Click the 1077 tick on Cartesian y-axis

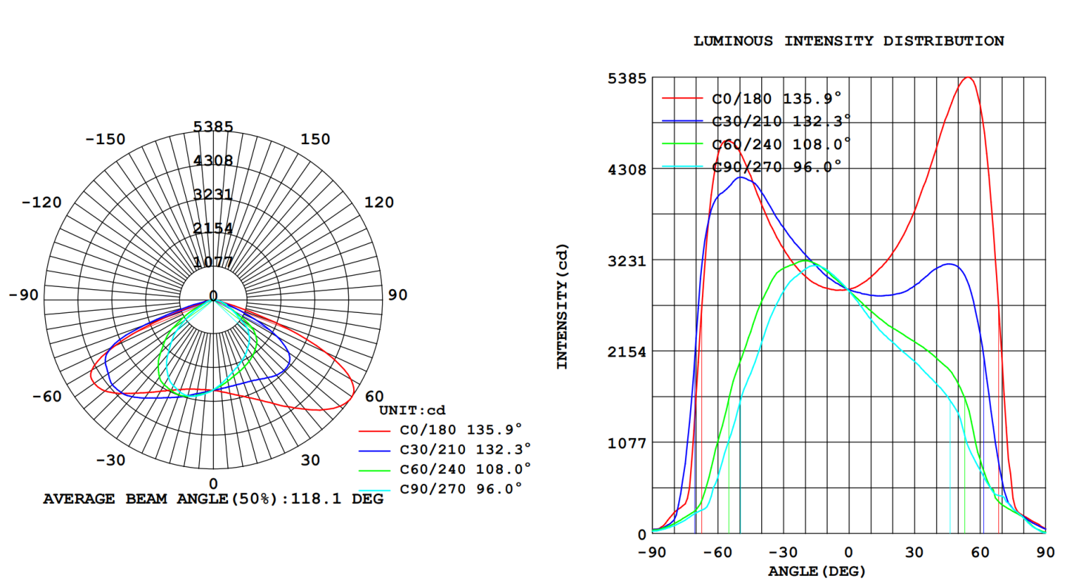click(626, 442)
